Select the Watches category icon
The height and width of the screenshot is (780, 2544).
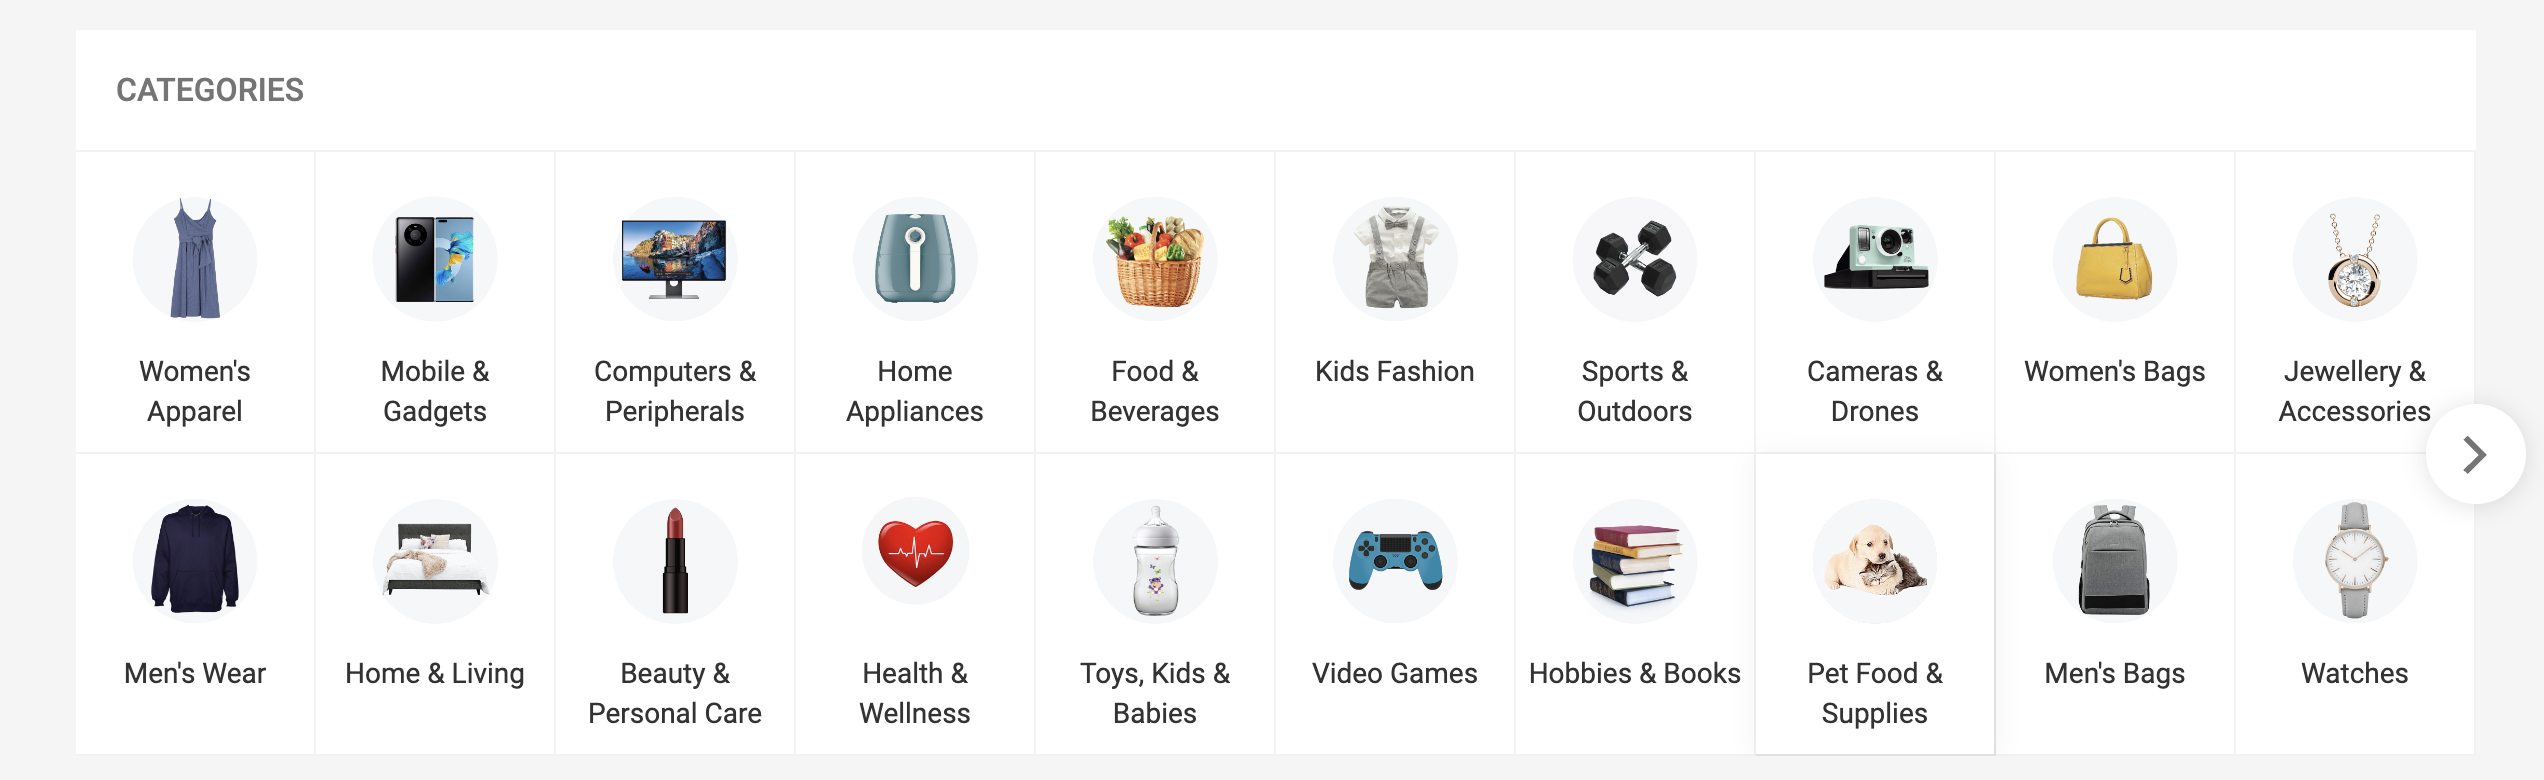point(2354,560)
